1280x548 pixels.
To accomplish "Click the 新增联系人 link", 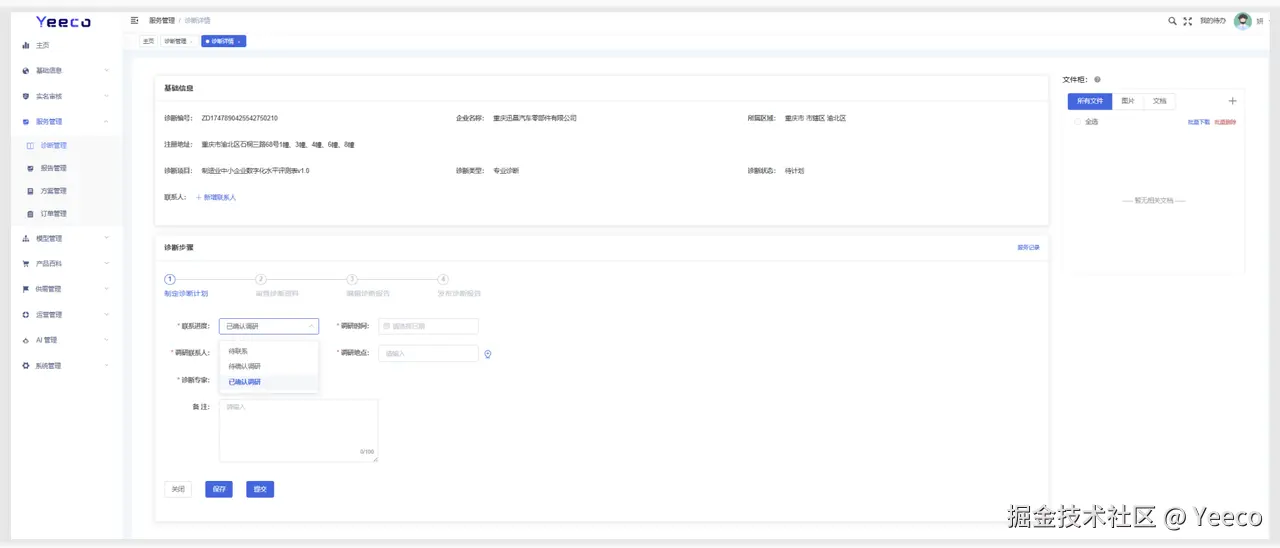I will (x=216, y=198).
